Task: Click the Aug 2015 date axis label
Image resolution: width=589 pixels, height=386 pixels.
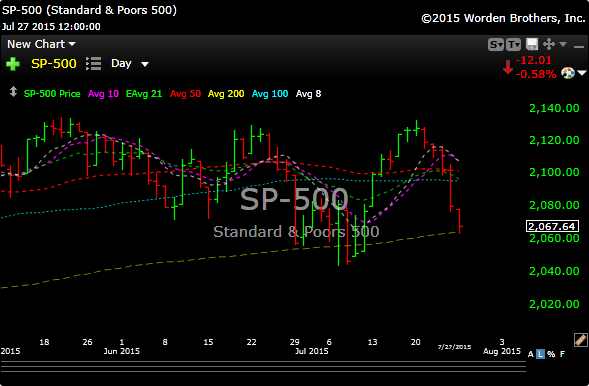Action: tap(502, 351)
